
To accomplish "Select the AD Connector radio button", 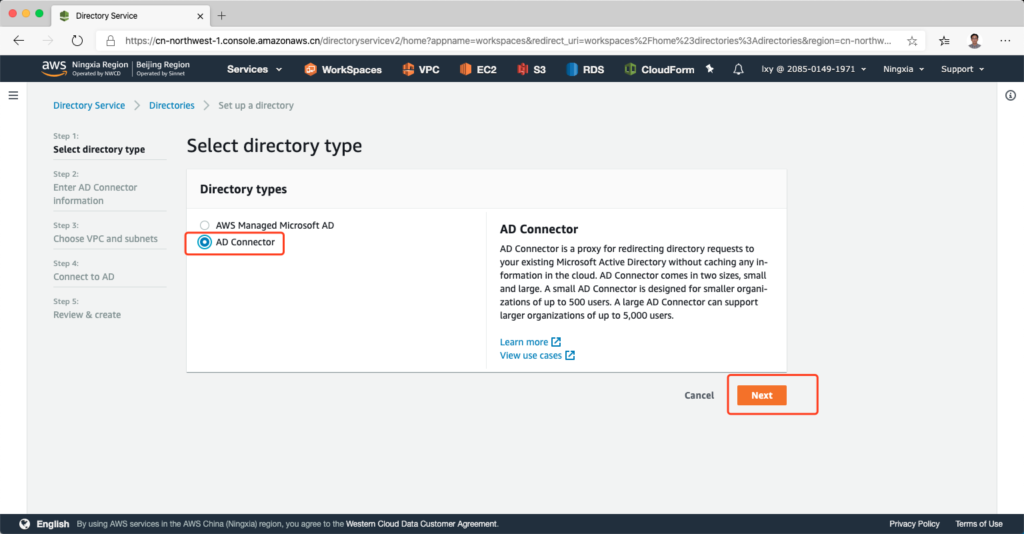I will coord(205,242).
